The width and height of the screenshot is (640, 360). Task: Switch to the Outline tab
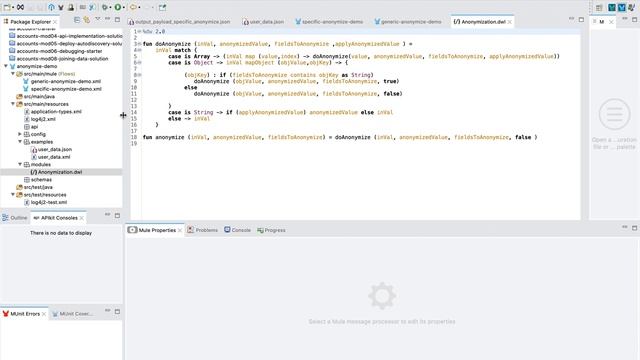coord(15,218)
